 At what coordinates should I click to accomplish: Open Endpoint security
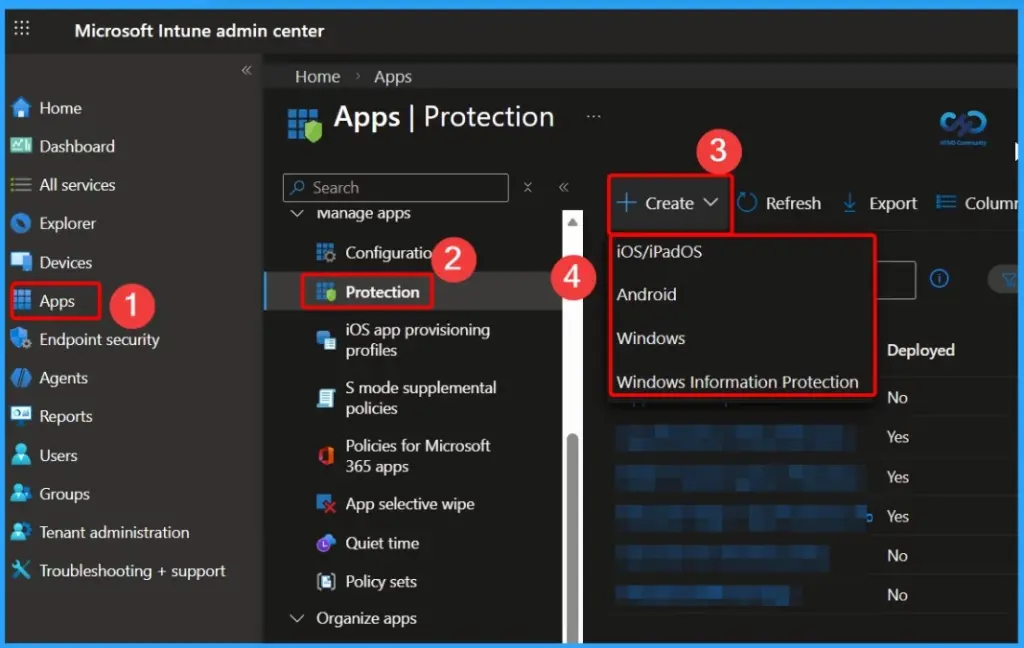(97, 339)
